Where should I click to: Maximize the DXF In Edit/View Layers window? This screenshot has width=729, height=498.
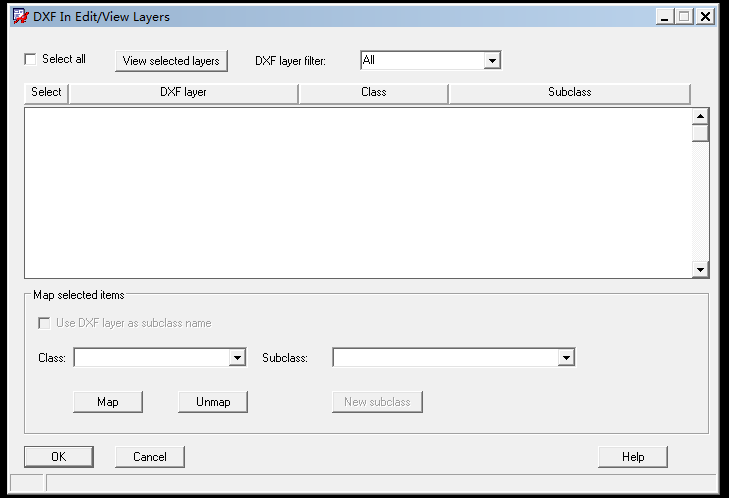coord(684,17)
